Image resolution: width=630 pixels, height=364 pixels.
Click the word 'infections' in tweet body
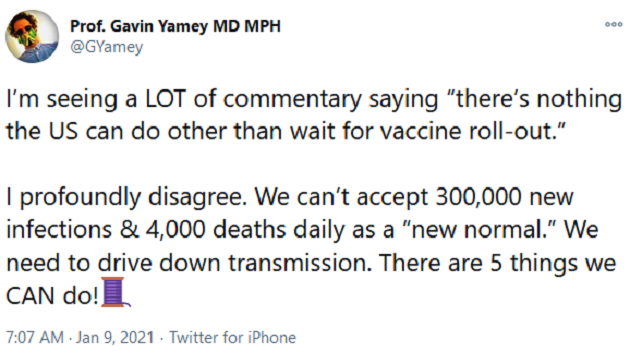click(x=59, y=230)
